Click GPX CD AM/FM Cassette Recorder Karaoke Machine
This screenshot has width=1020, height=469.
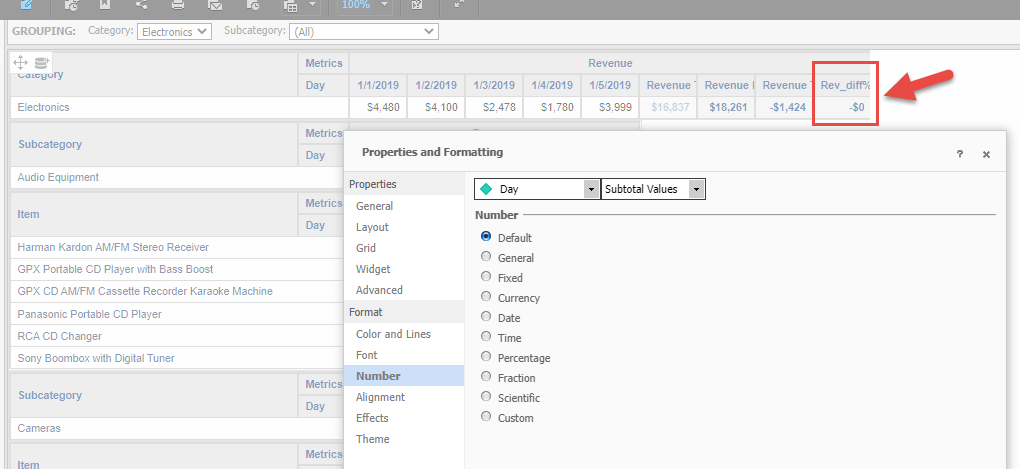click(x=177, y=291)
